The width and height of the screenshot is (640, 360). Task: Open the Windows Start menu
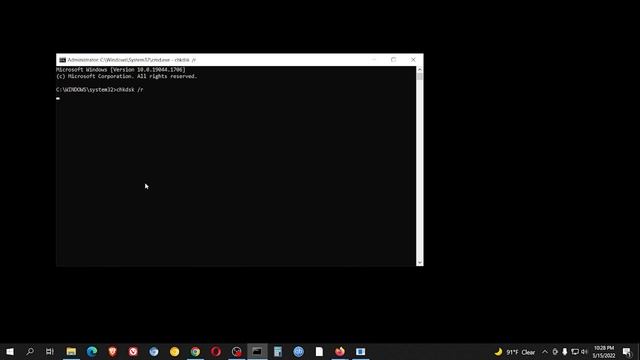(x=10, y=351)
